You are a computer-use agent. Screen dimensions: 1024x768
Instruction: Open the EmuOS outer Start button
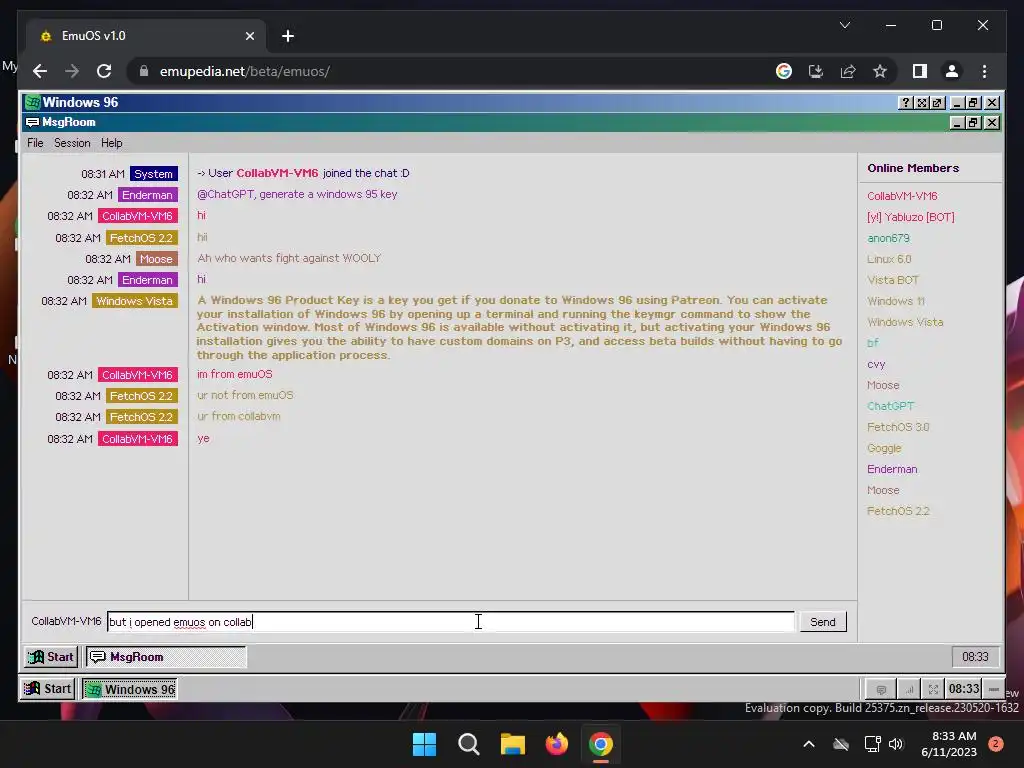(x=48, y=688)
